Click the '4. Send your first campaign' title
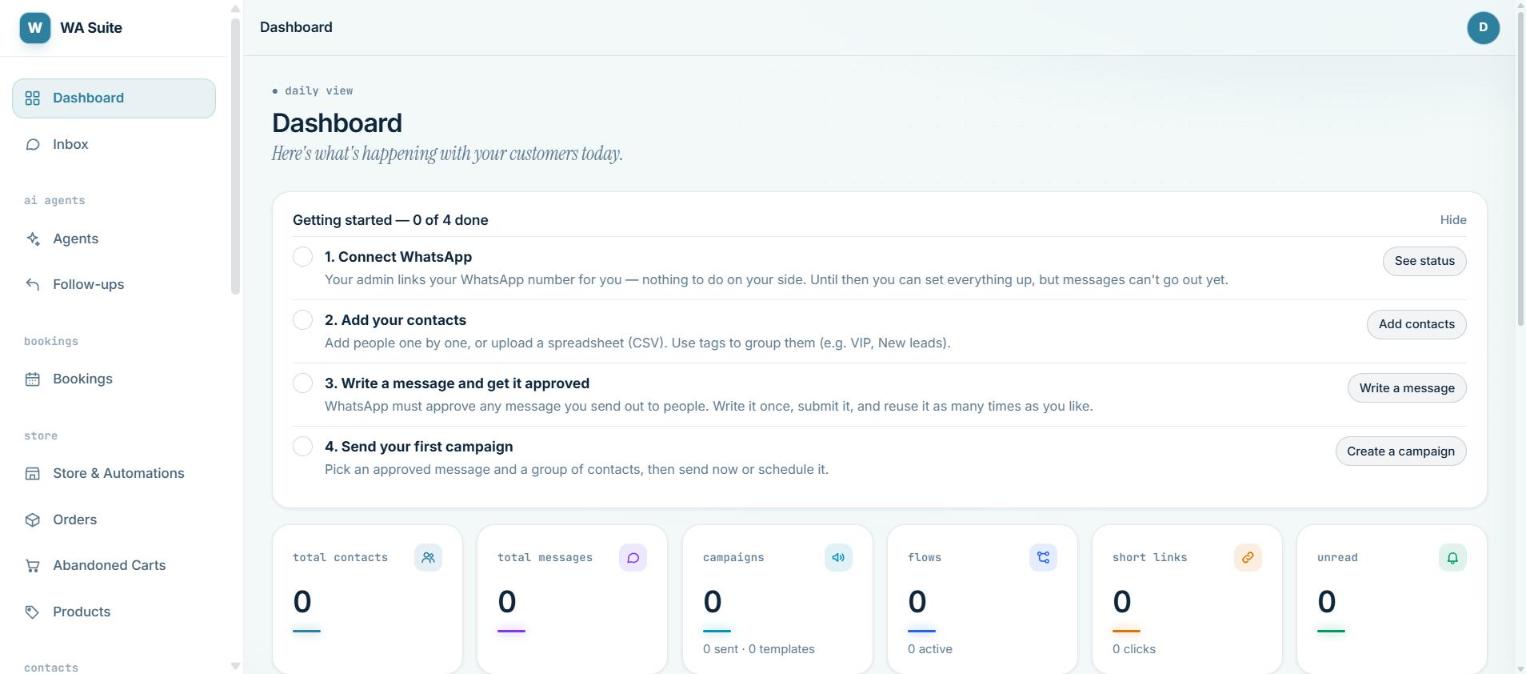The height and width of the screenshot is (674, 1526). point(418,446)
